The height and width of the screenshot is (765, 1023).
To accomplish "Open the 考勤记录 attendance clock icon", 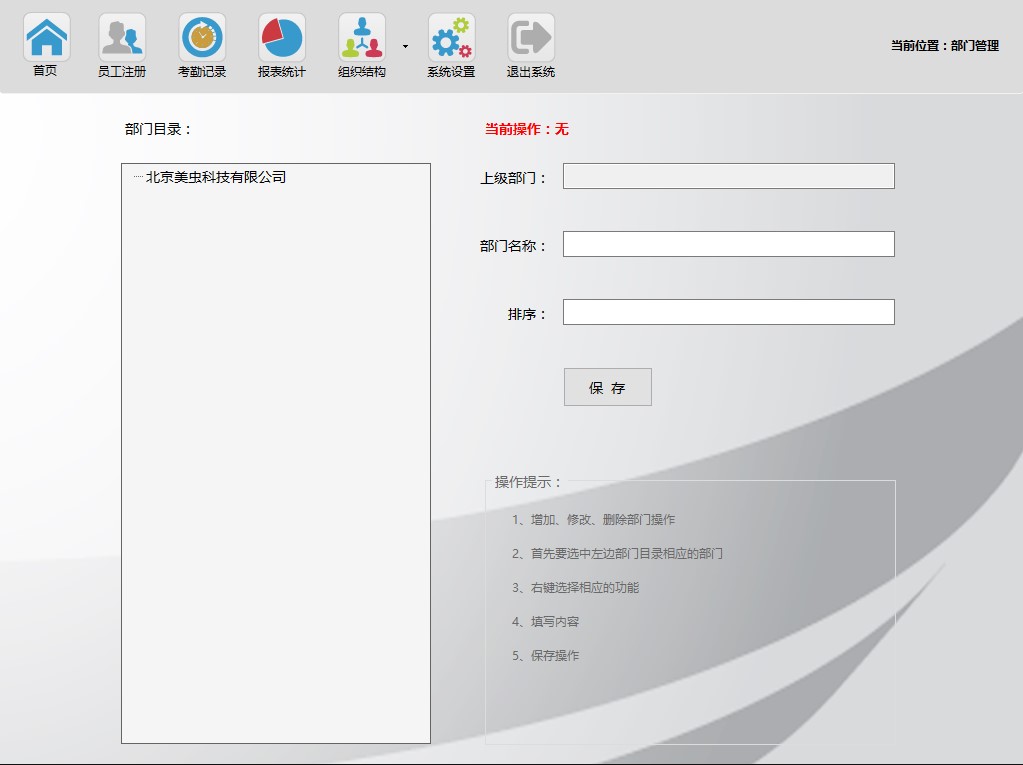I will click(x=202, y=38).
